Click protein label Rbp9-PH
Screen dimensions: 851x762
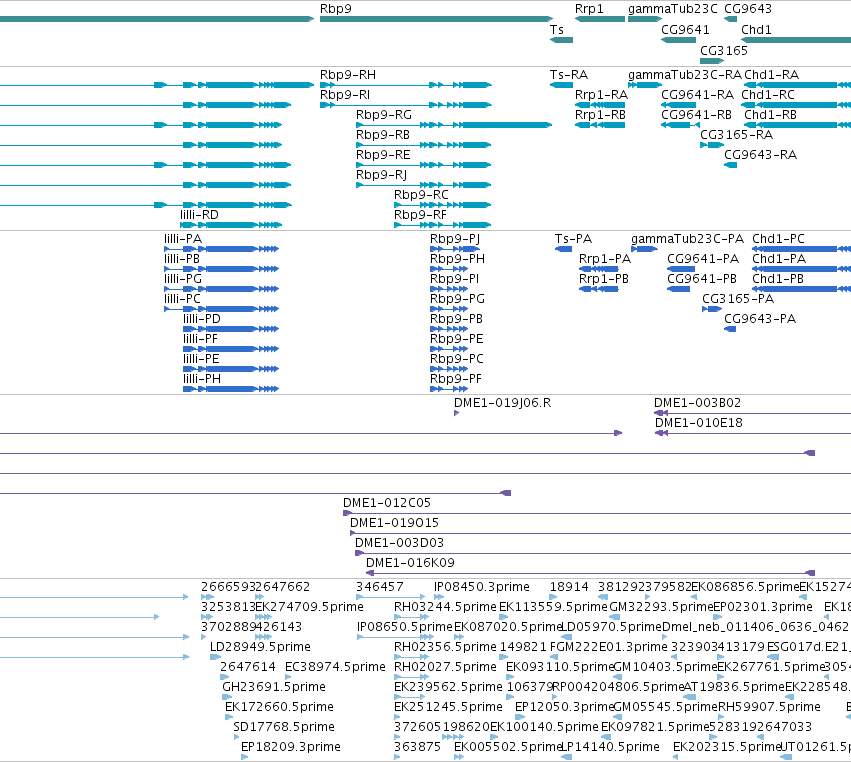pyautogui.click(x=457, y=259)
